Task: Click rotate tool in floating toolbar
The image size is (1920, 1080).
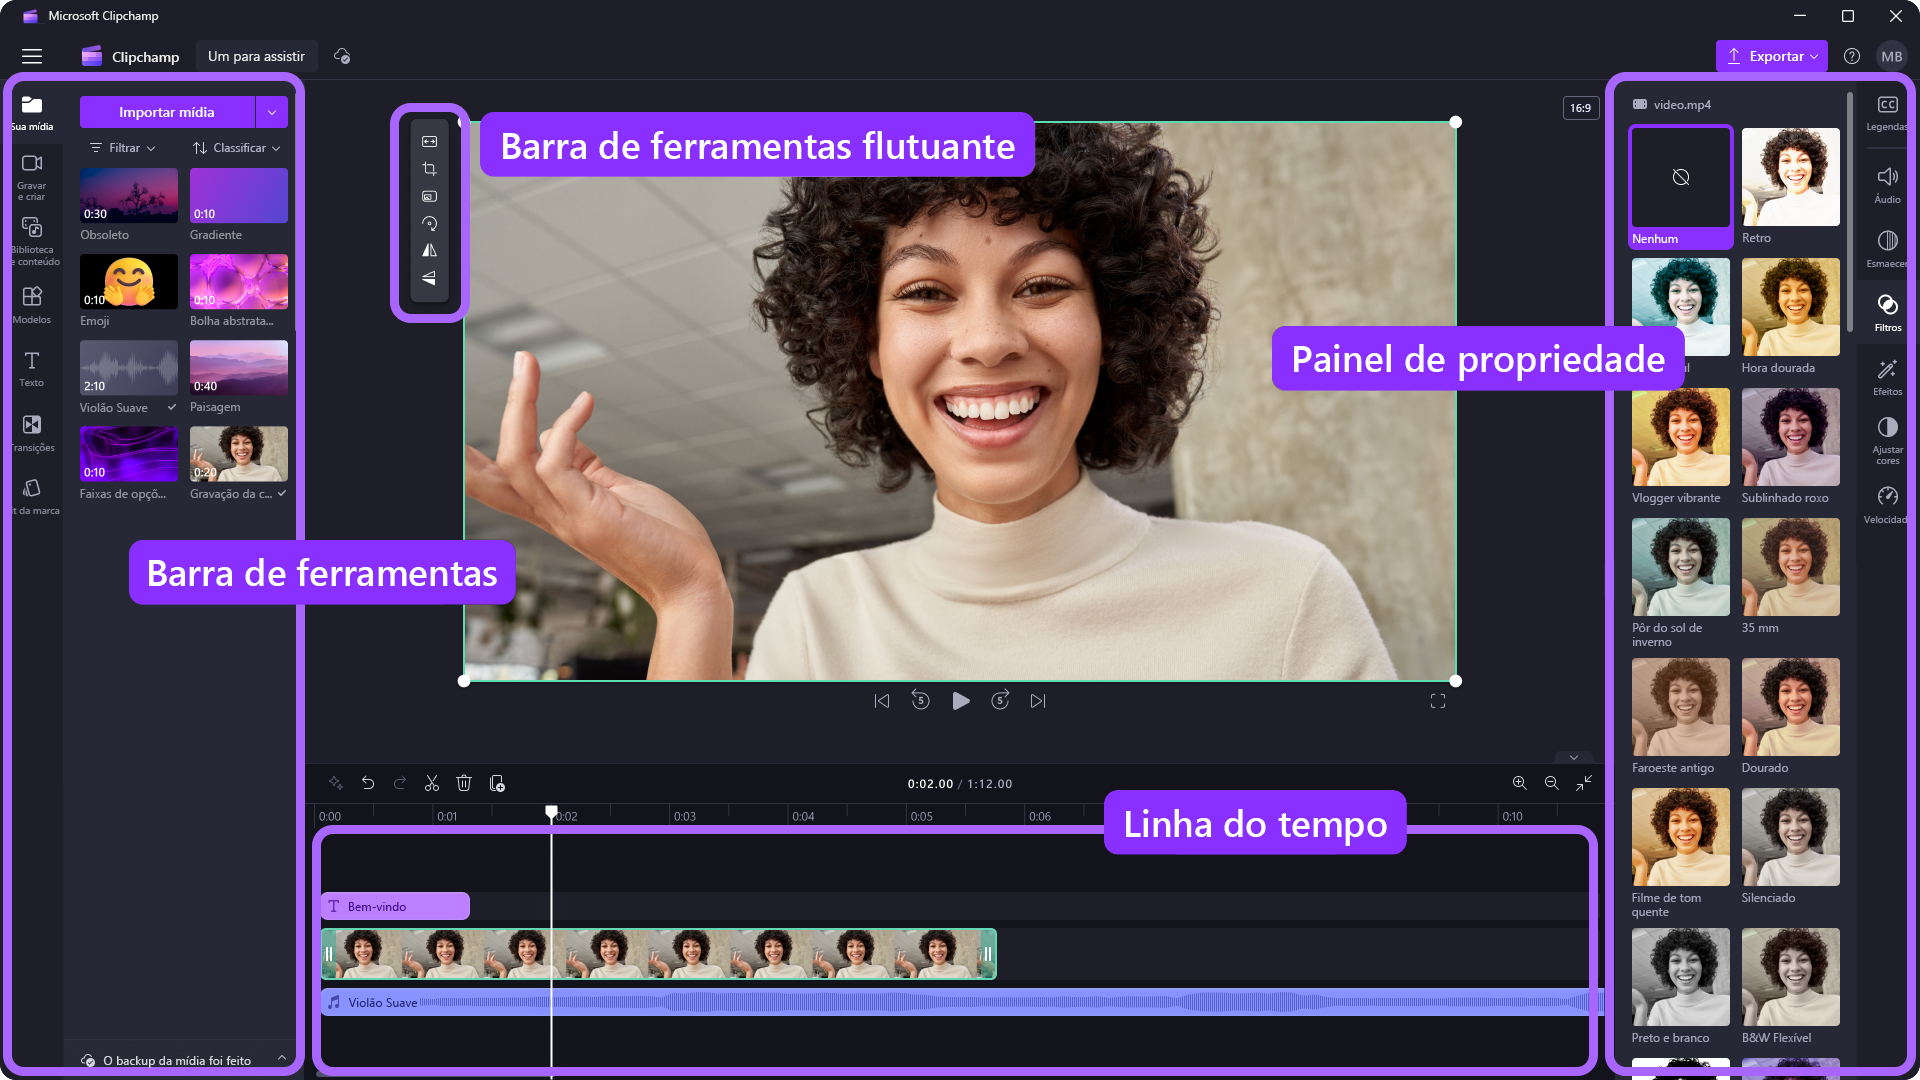Action: click(430, 223)
